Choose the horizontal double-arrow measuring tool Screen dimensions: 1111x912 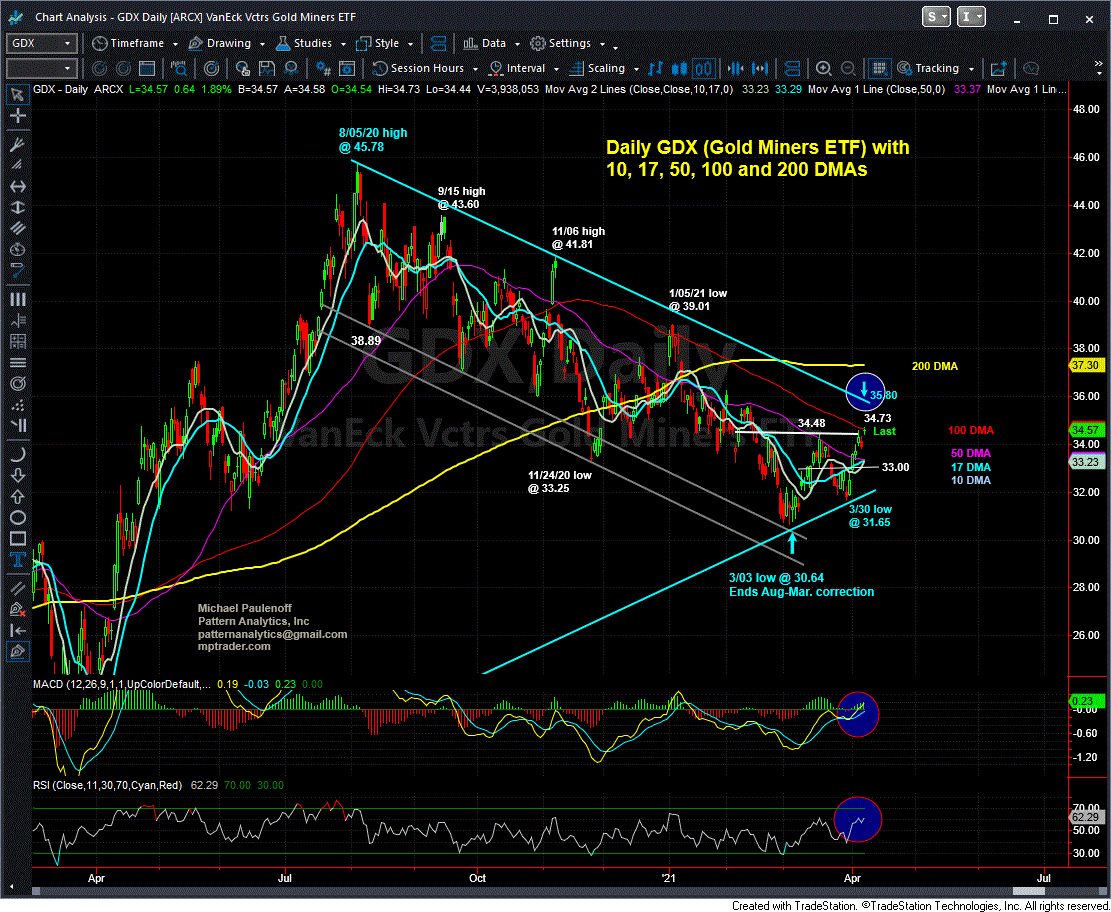pyautogui.click(x=18, y=186)
